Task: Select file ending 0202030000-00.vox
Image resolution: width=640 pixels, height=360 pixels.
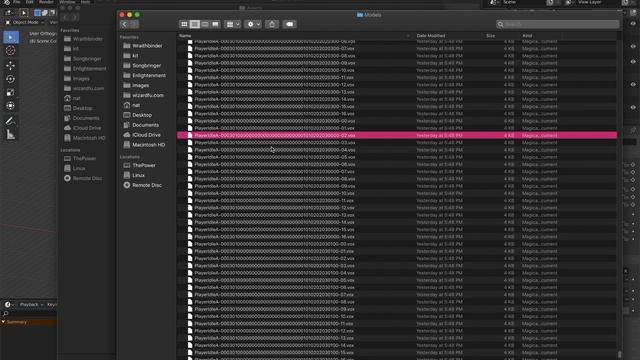Action: 397,121
